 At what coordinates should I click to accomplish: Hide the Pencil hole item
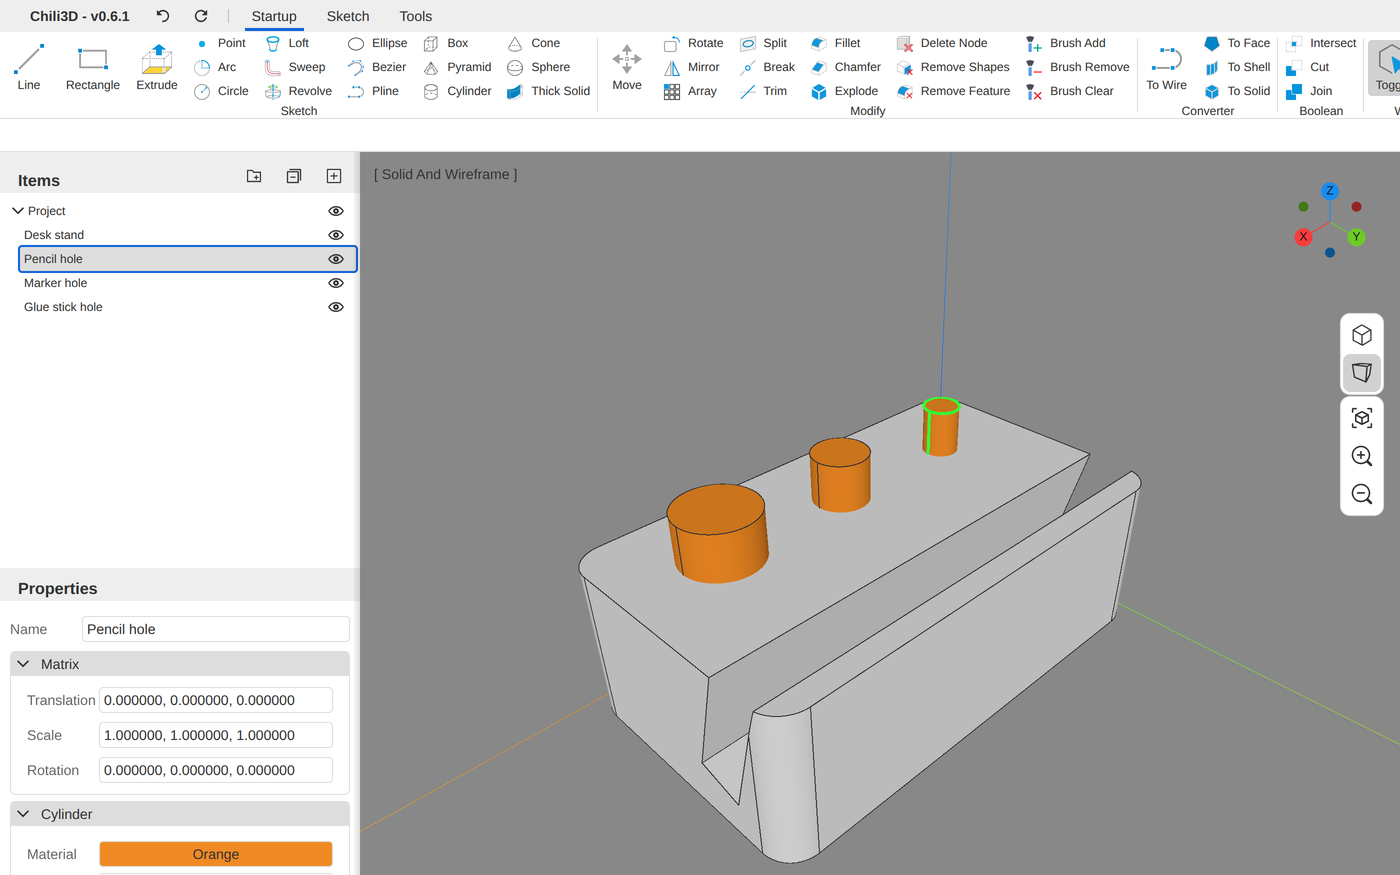click(x=336, y=259)
